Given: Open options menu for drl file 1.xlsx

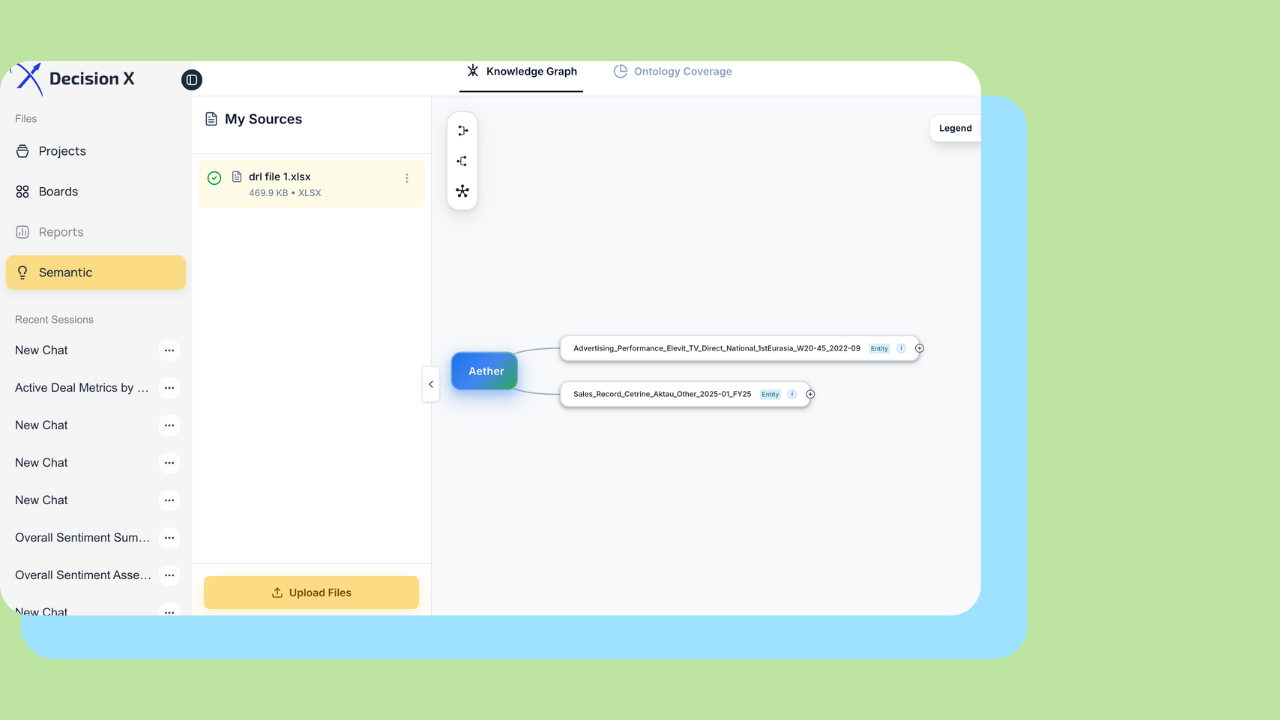Looking at the screenshot, I should point(407,177).
